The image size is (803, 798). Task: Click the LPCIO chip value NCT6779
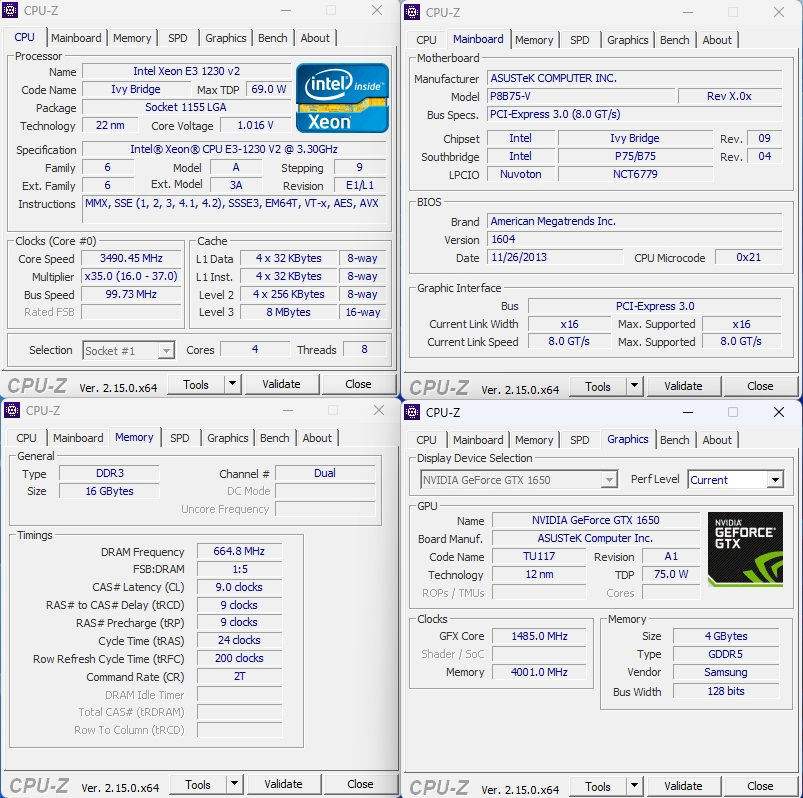click(635, 174)
